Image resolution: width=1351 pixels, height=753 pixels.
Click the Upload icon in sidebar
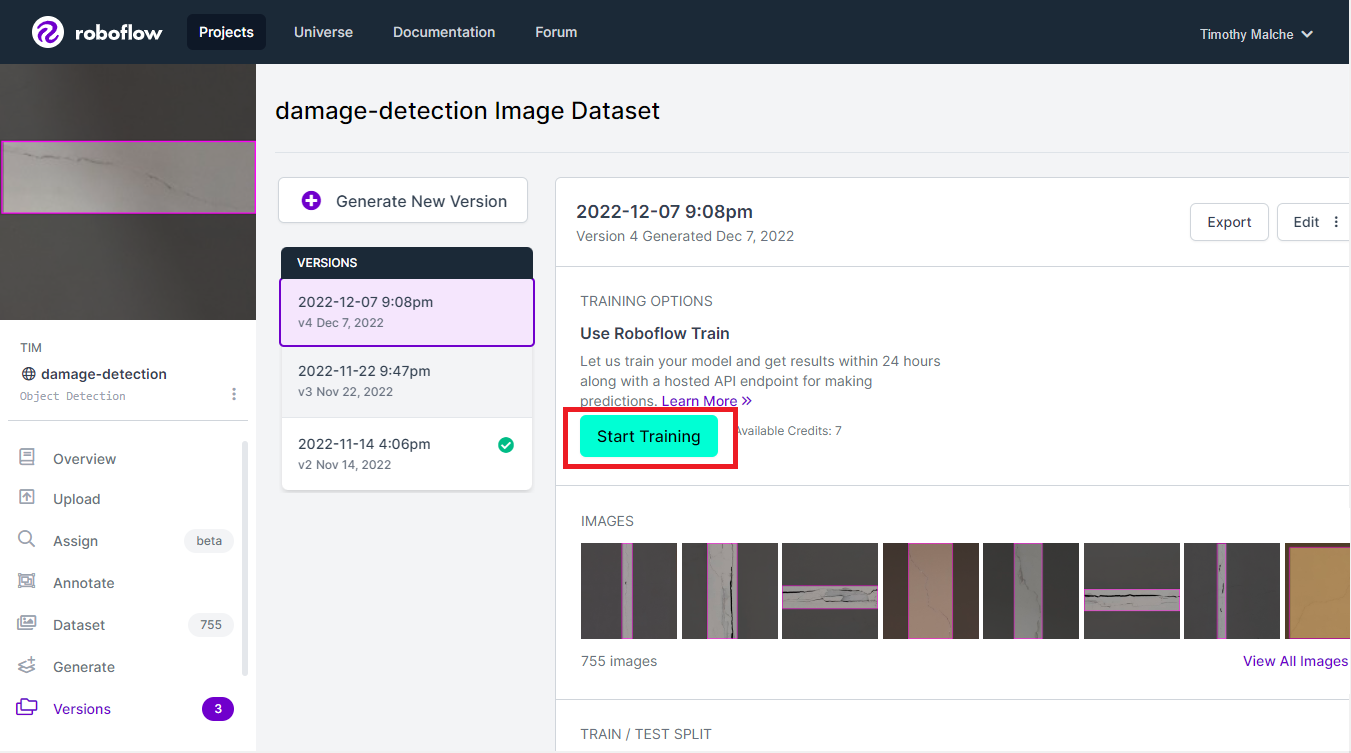27,497
